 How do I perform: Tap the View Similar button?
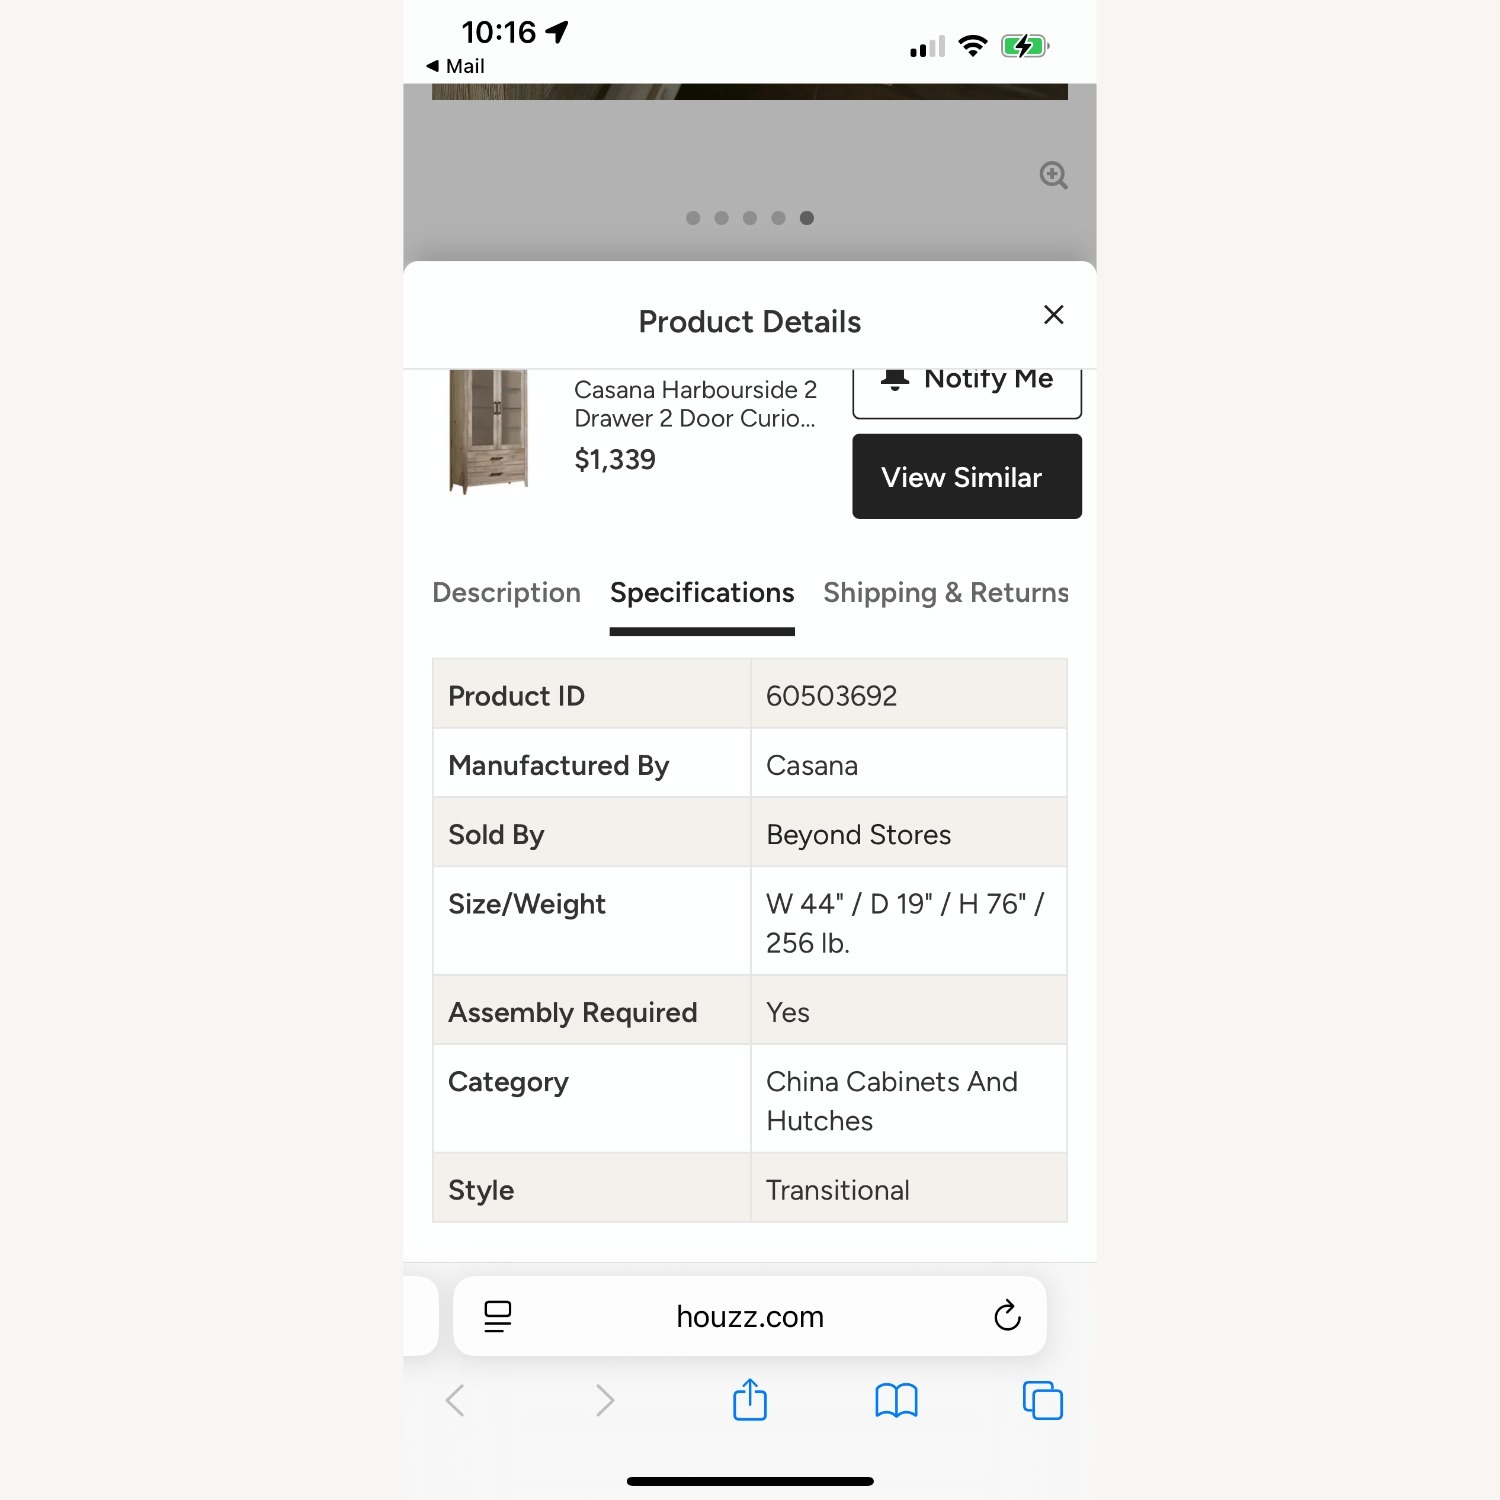(x=967, y=477)
